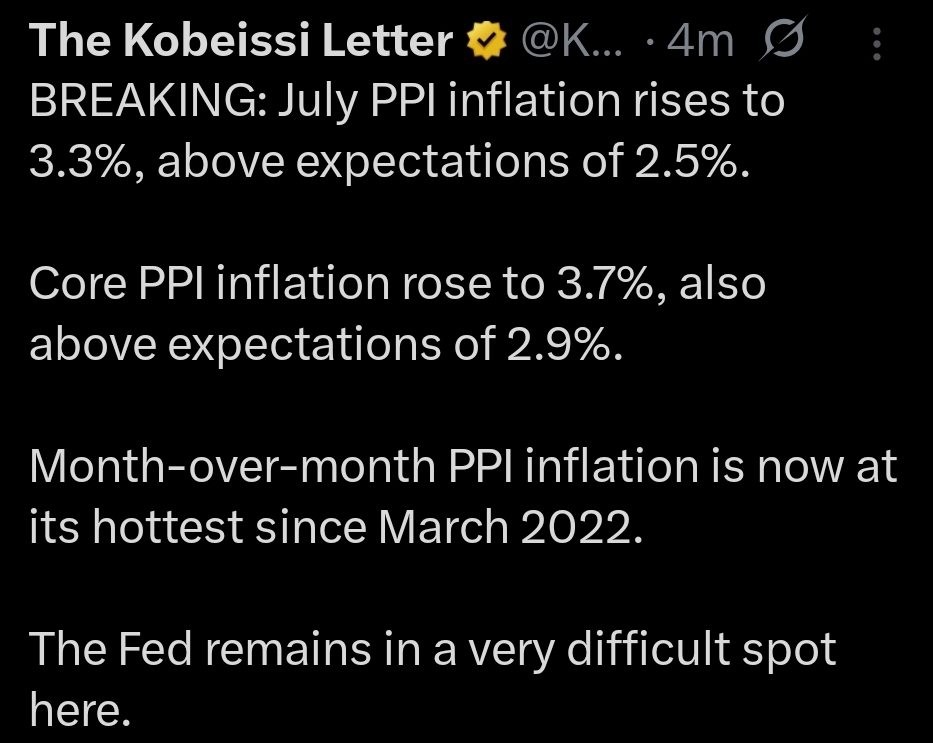
Task: Click the gold verified badge
Action: coord(487,42)
